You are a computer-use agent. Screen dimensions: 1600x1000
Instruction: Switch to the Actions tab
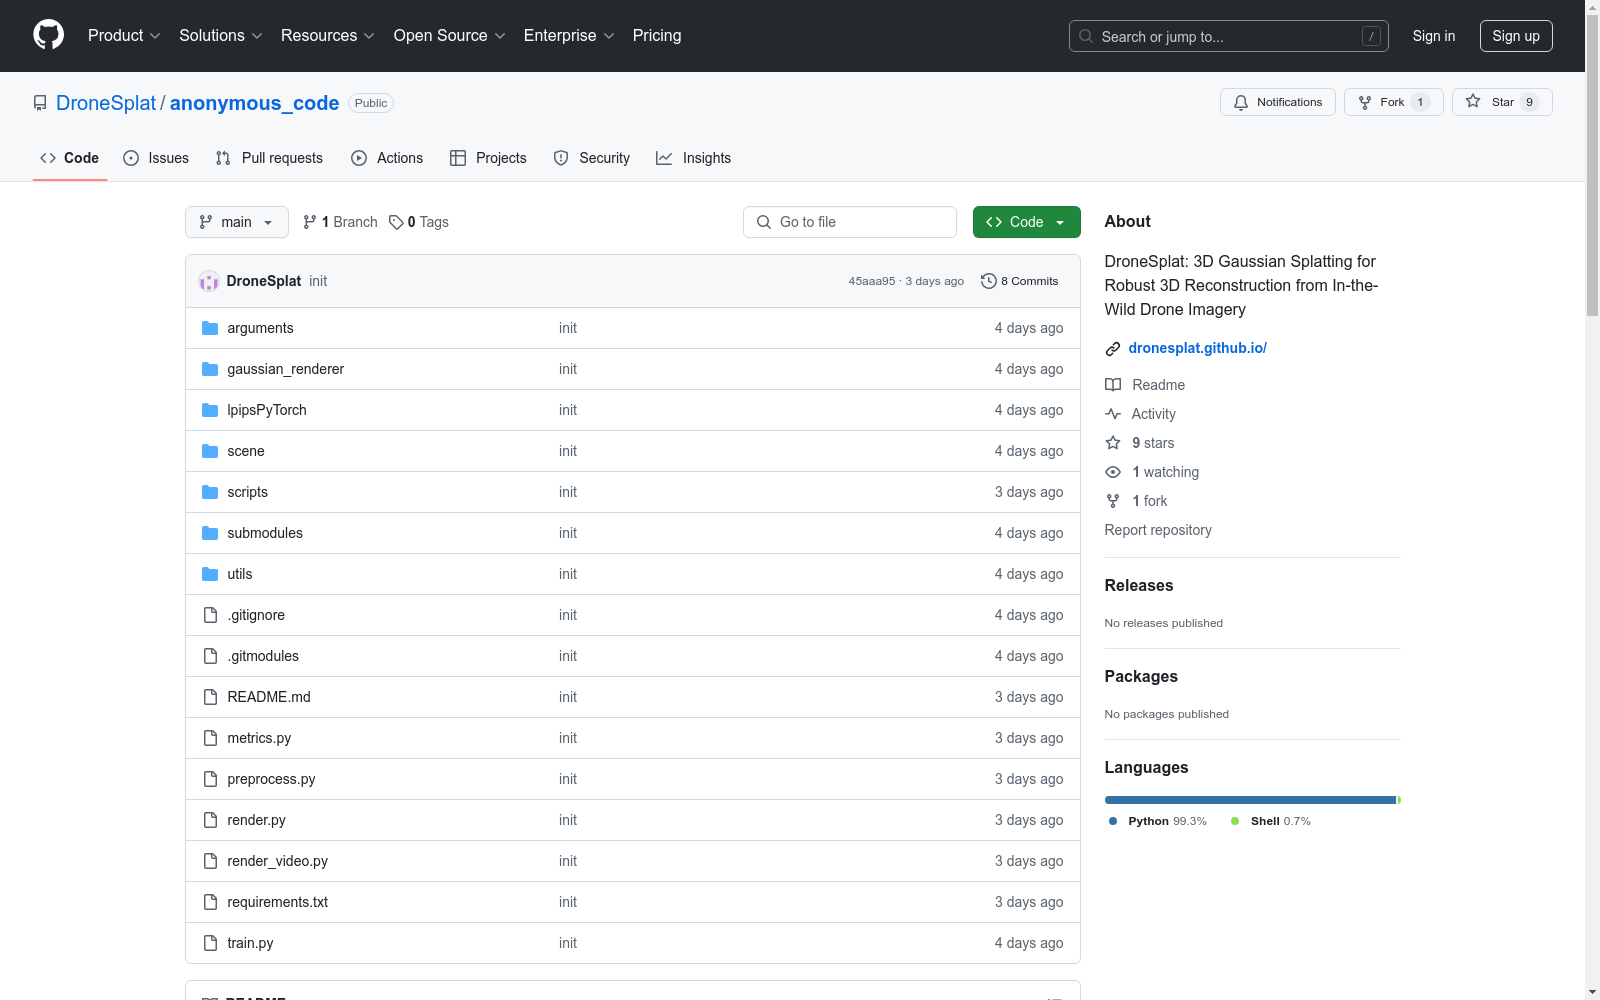point(387,158)
